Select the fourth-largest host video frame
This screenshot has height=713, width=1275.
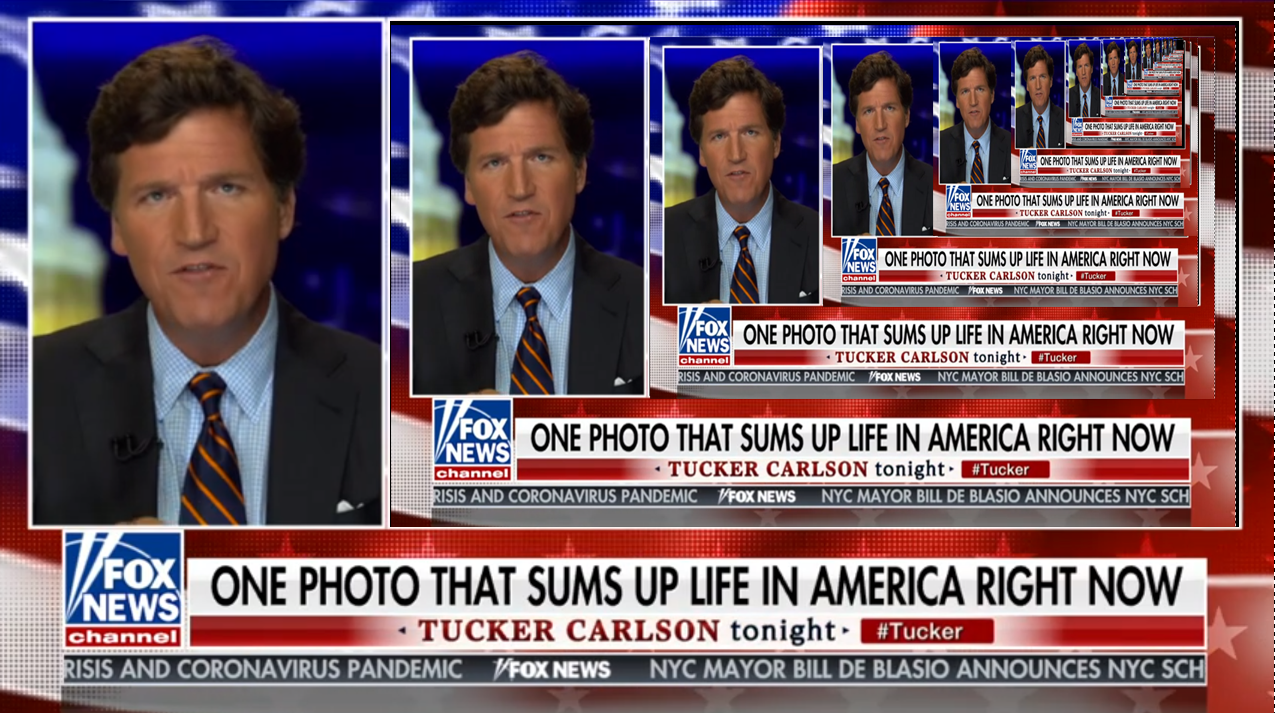(x=884, y=141)
